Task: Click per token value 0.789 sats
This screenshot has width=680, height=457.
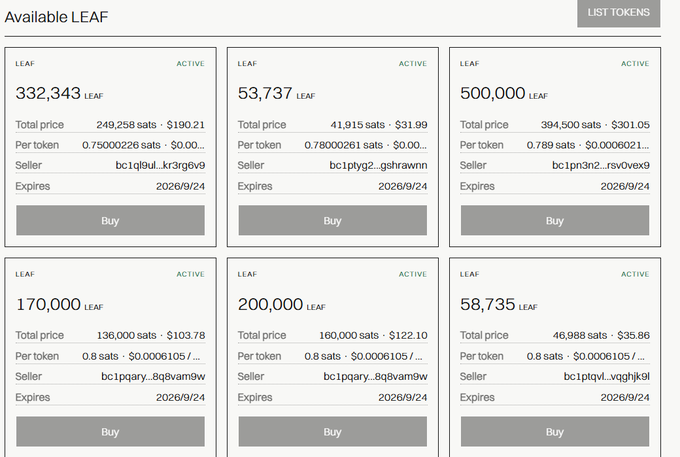Action: point(550,145)
